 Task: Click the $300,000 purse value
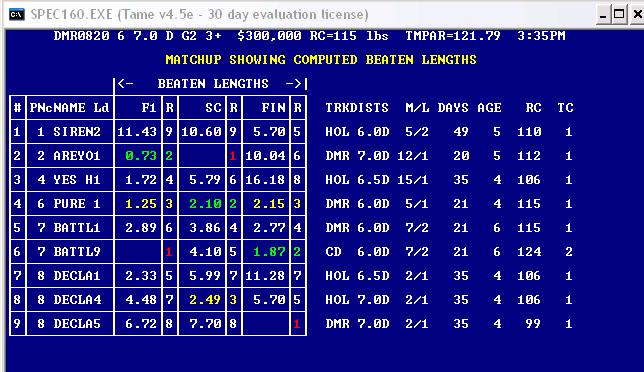(269, 36)
